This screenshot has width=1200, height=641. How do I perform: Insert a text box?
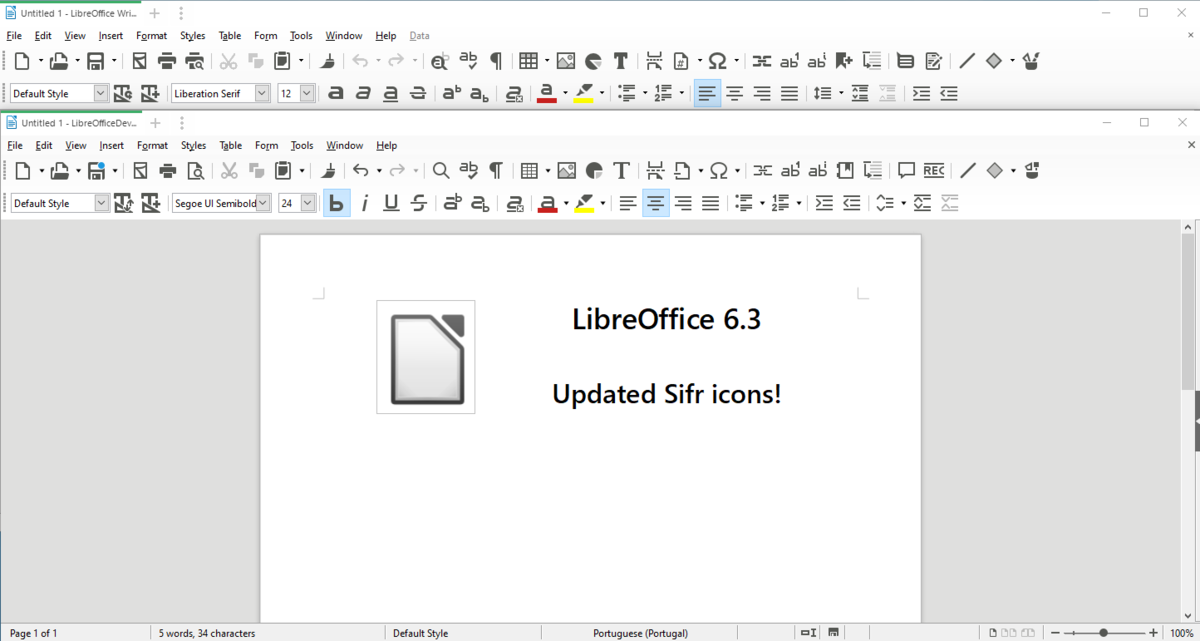coord(620,170)
